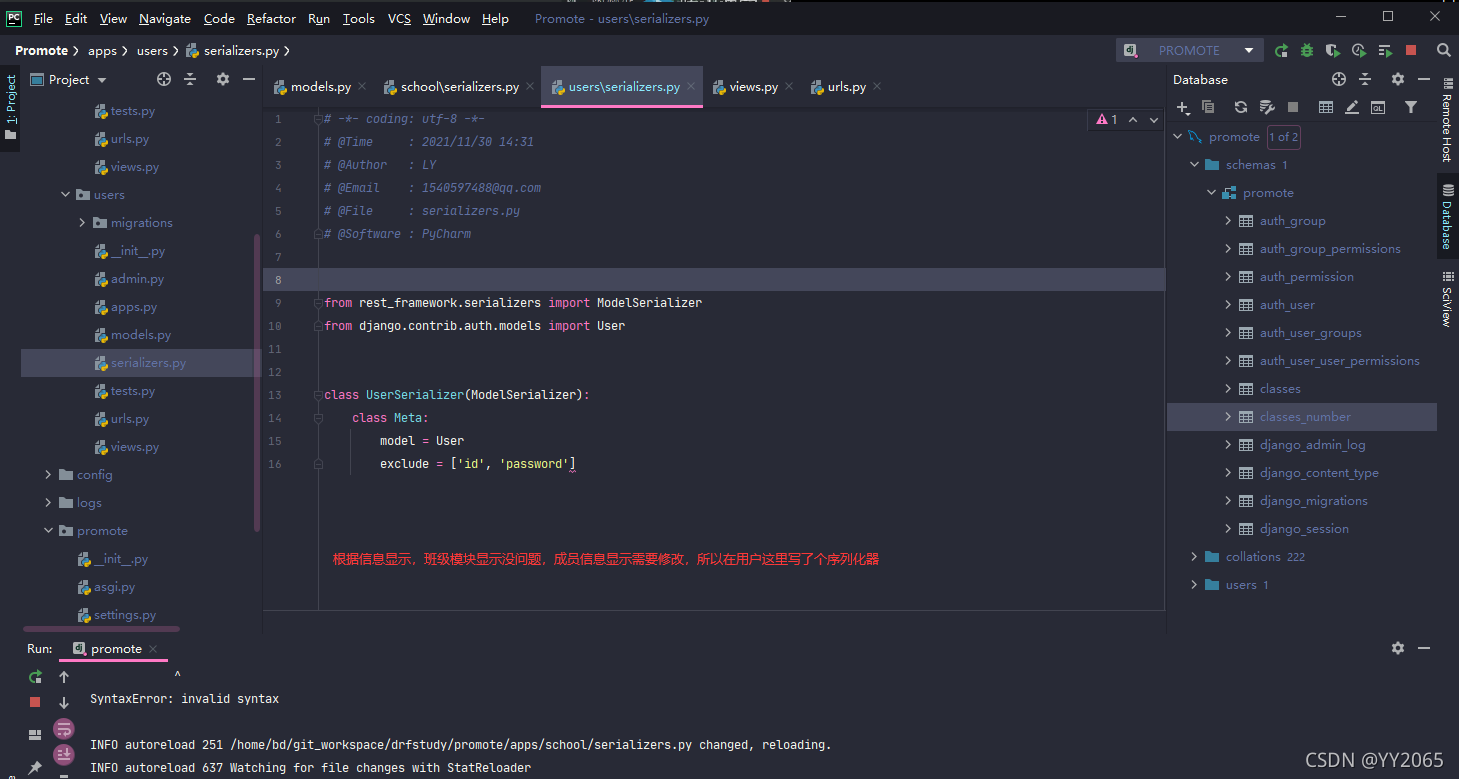1459x779 pixels.
Task: Switch to the views.py editor tab
Action: pyautogui.click(x=754, y=87)
